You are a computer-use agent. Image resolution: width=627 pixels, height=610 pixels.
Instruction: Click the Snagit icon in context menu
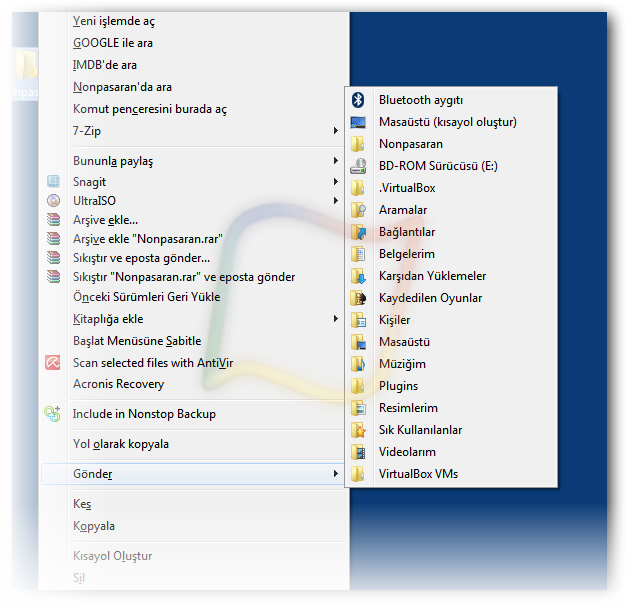[x=53, y=182]
